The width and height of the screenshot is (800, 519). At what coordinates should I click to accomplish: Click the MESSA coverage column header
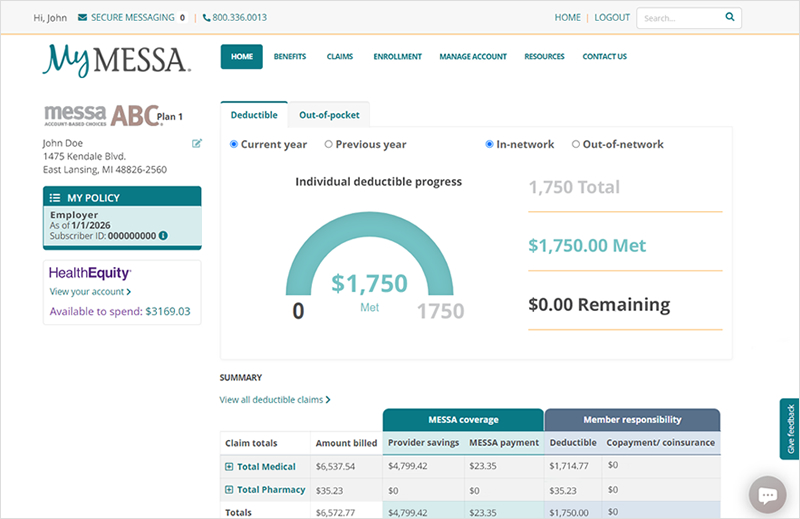(x=463, y=419)
